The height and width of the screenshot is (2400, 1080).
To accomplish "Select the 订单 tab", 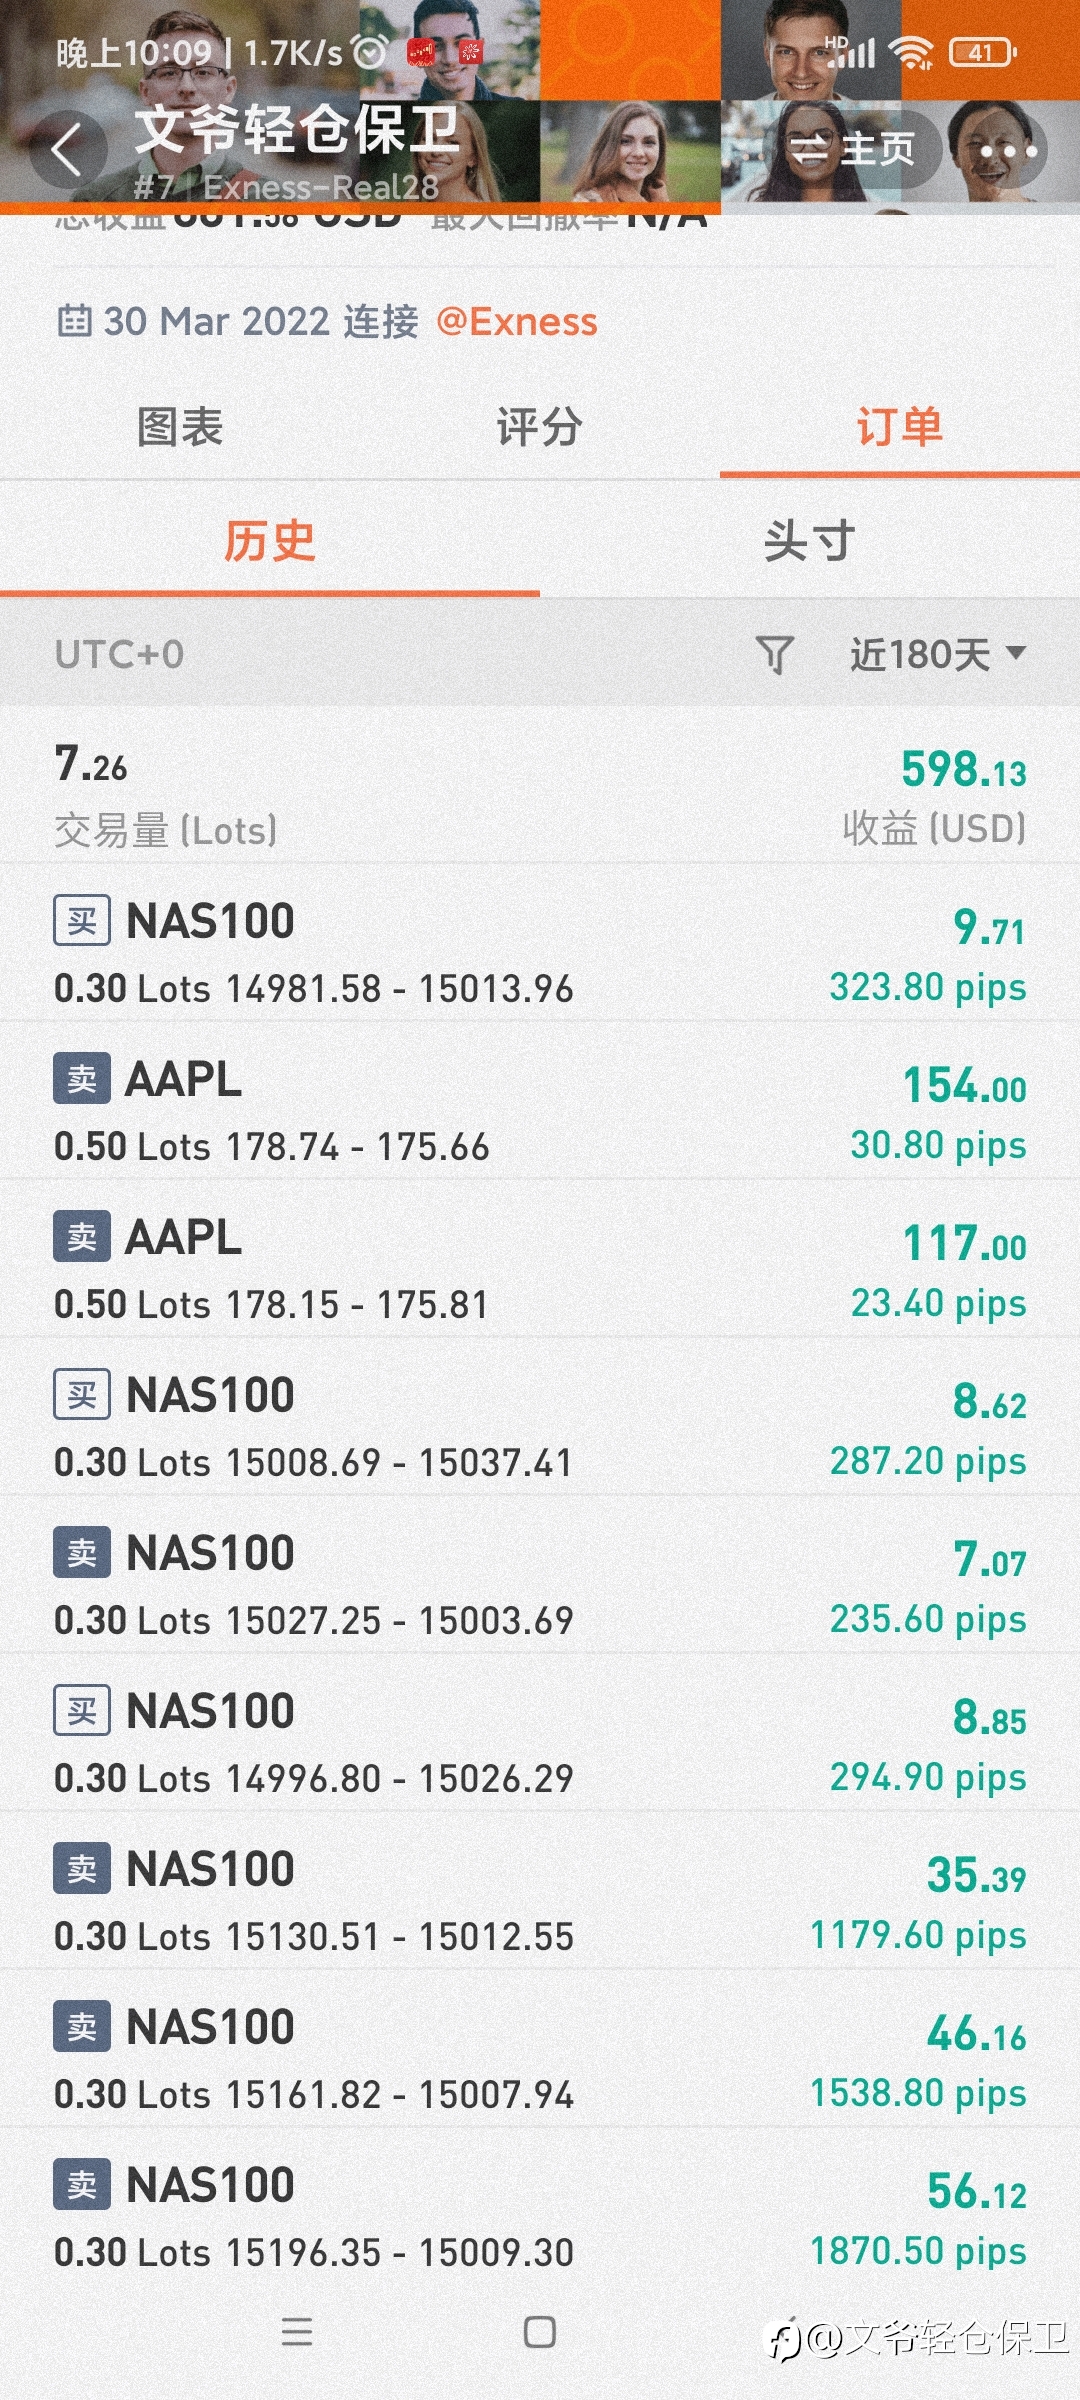I will pos(899,427).
